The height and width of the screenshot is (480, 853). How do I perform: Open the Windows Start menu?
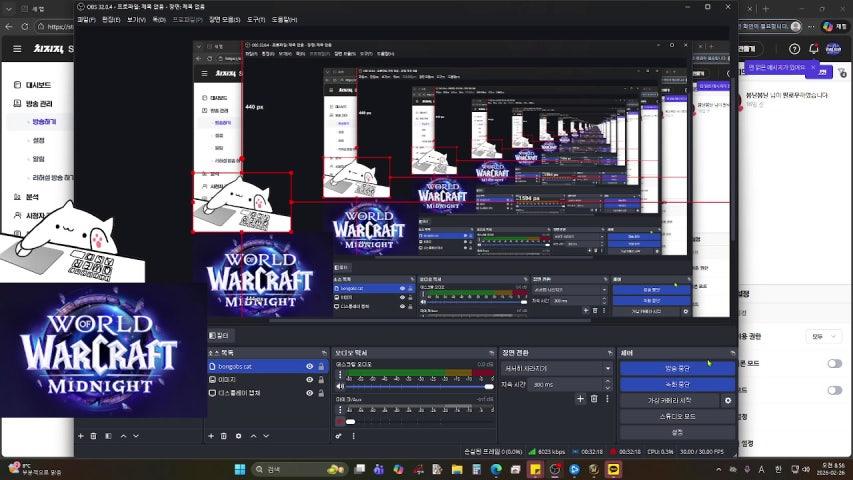pyautogui.click(x=239, y=469)
